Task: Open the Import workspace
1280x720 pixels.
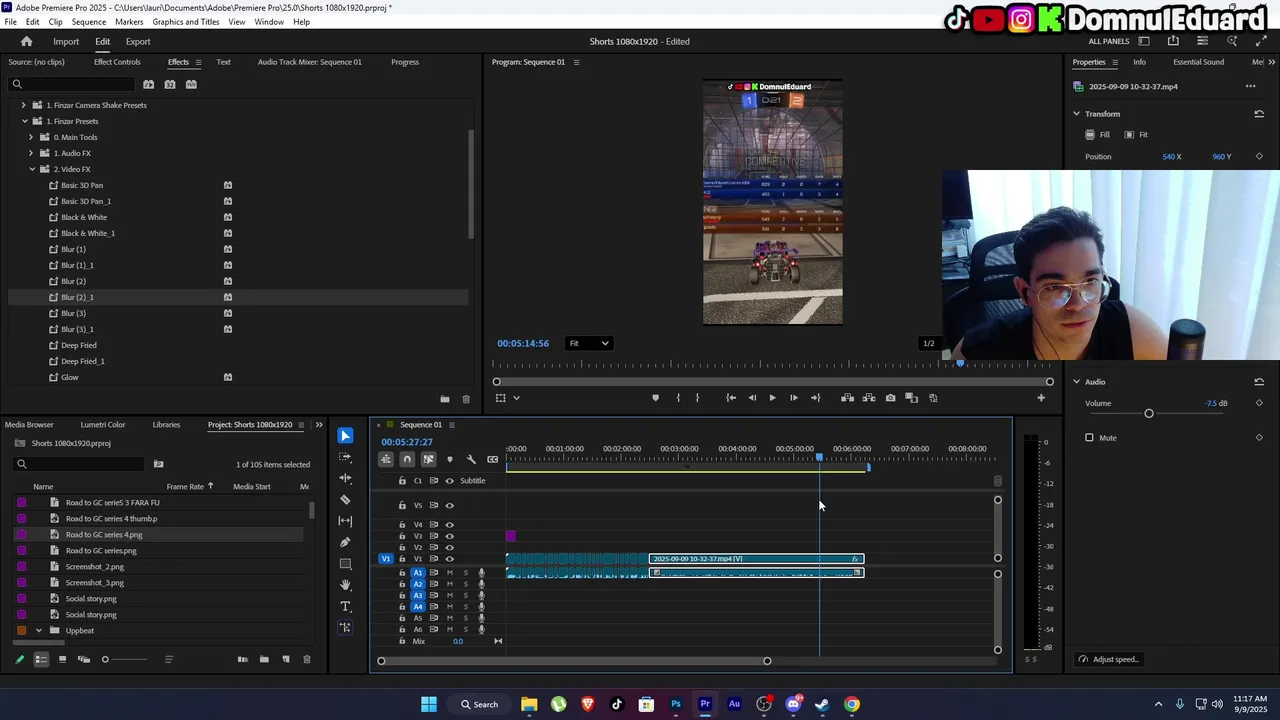Action: pos(66,42)
